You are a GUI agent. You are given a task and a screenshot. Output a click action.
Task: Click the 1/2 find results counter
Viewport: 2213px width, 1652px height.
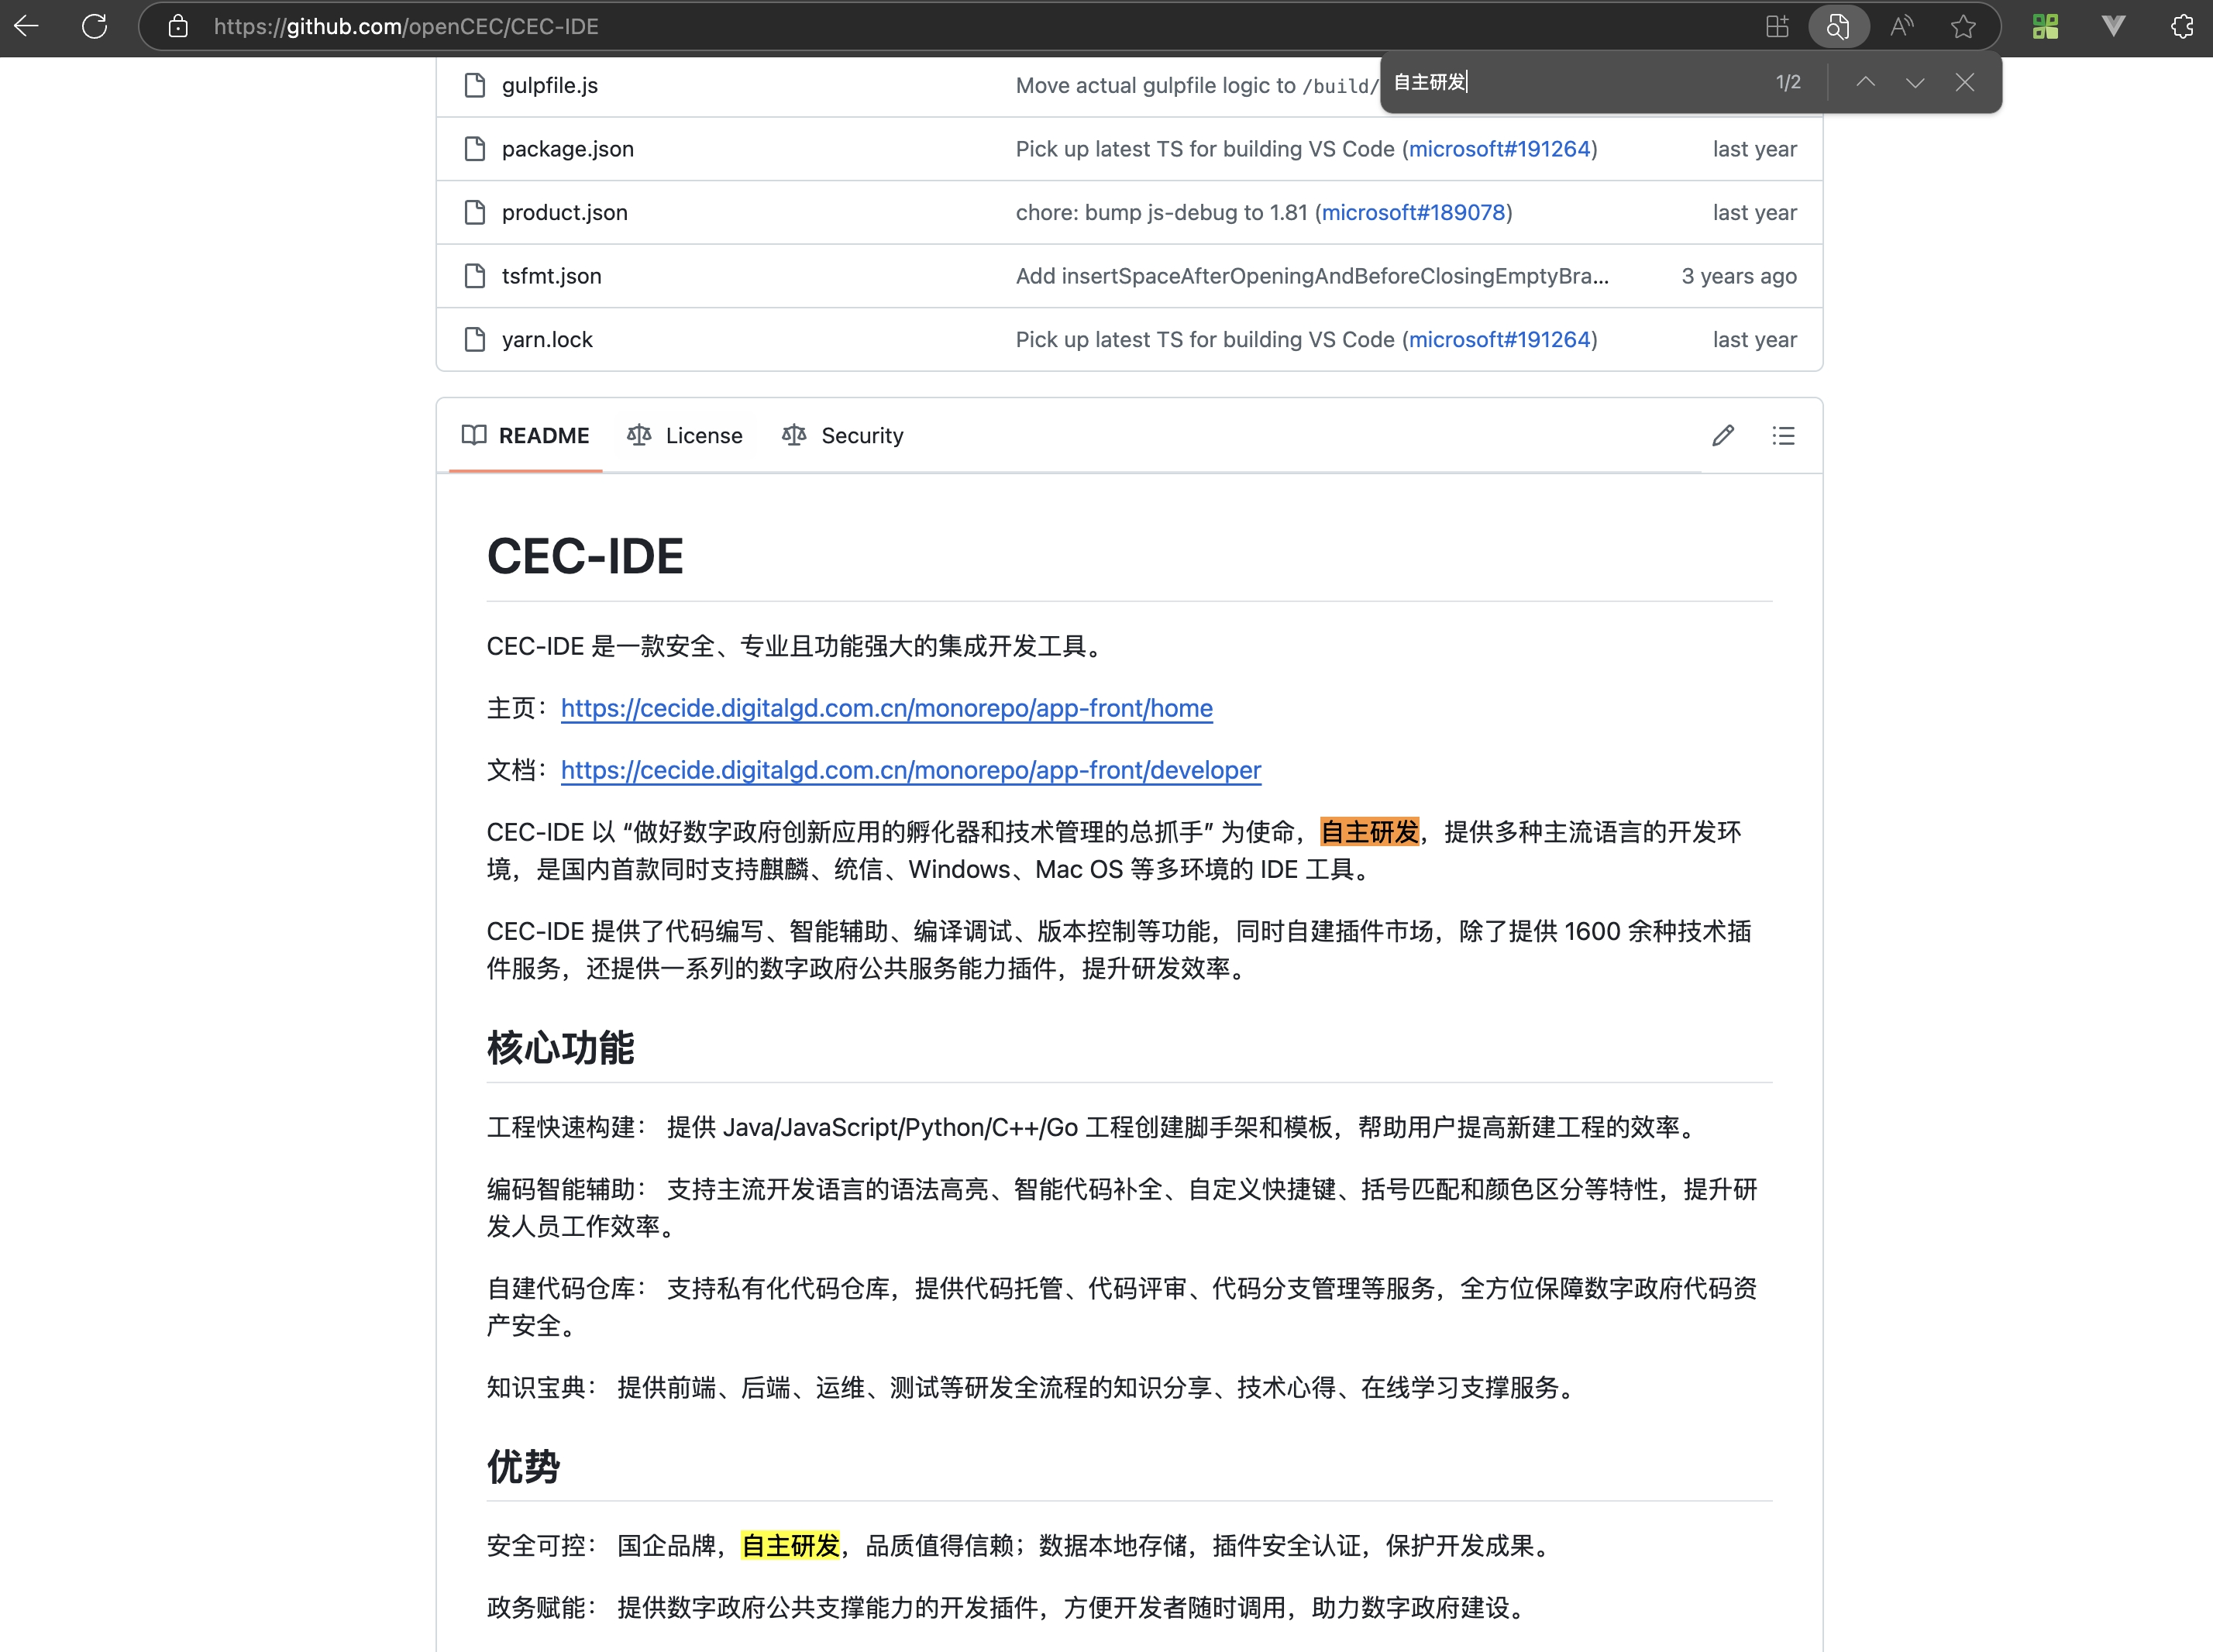pos(1788,82)
